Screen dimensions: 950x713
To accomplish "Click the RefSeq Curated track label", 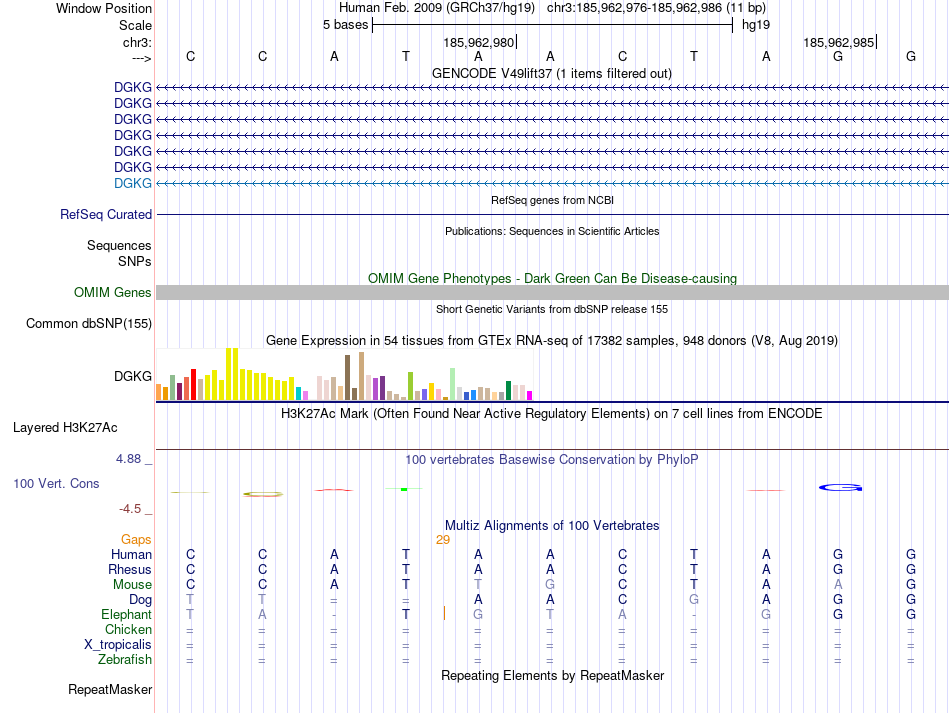I will pos(106,214).
